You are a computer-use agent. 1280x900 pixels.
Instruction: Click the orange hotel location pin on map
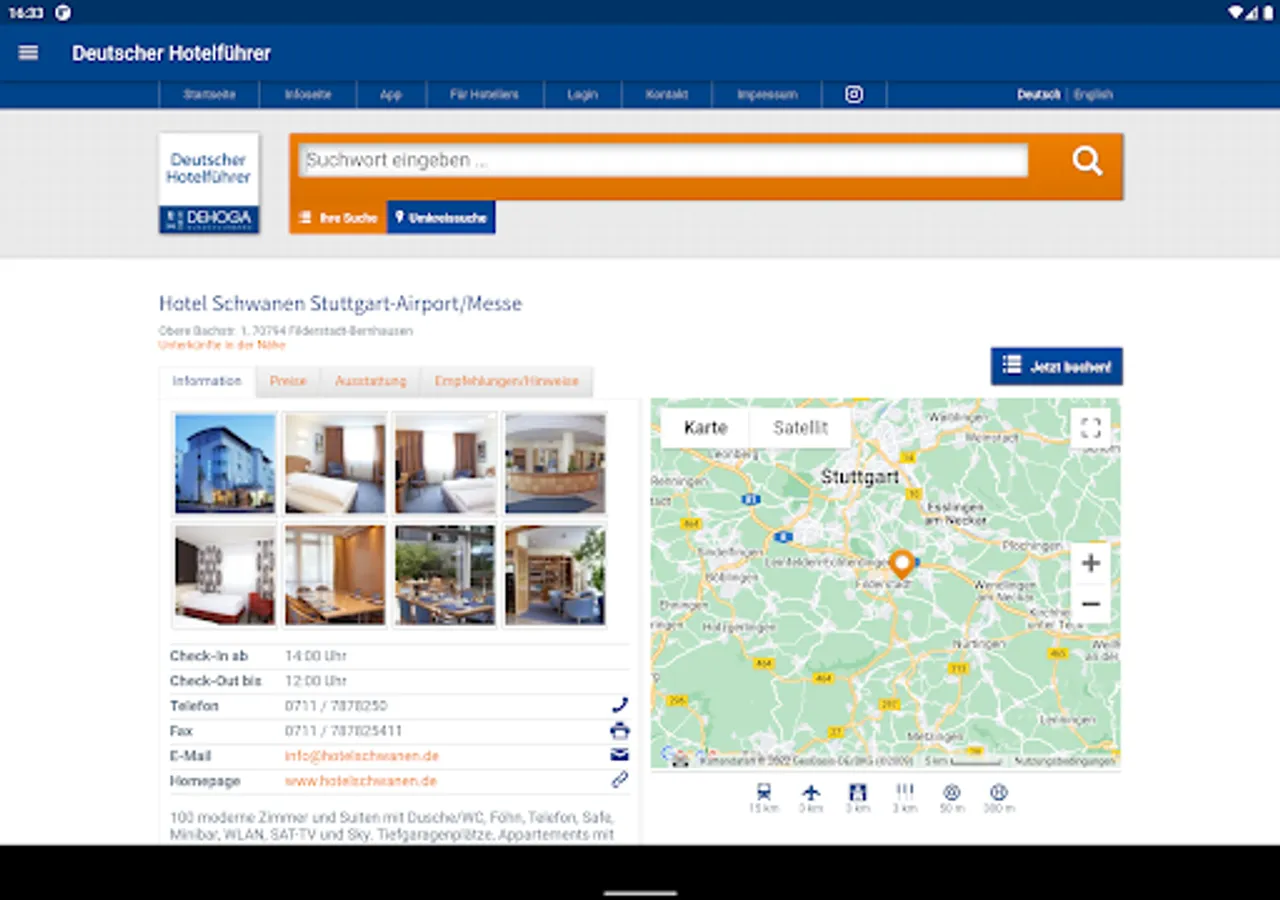point(902,564)
